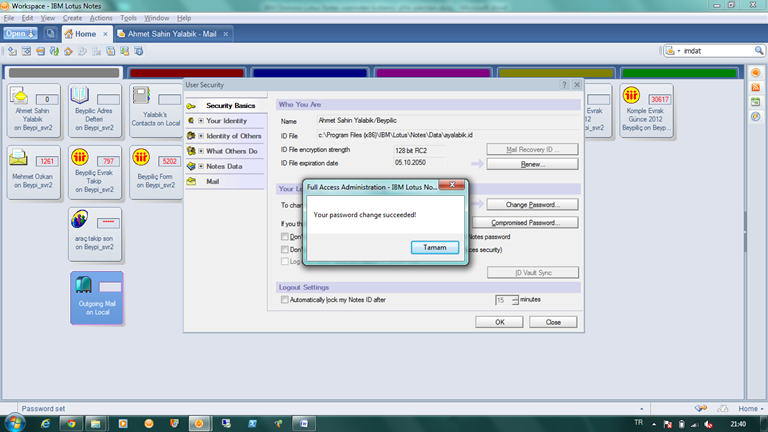Click the thumbnails icon beside Open button
Viewport: 768px width, 432px height.
coord(50,34)
